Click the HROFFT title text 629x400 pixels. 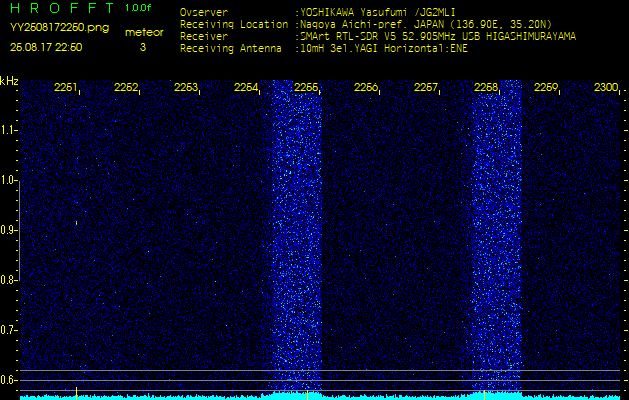click(63, 8)
